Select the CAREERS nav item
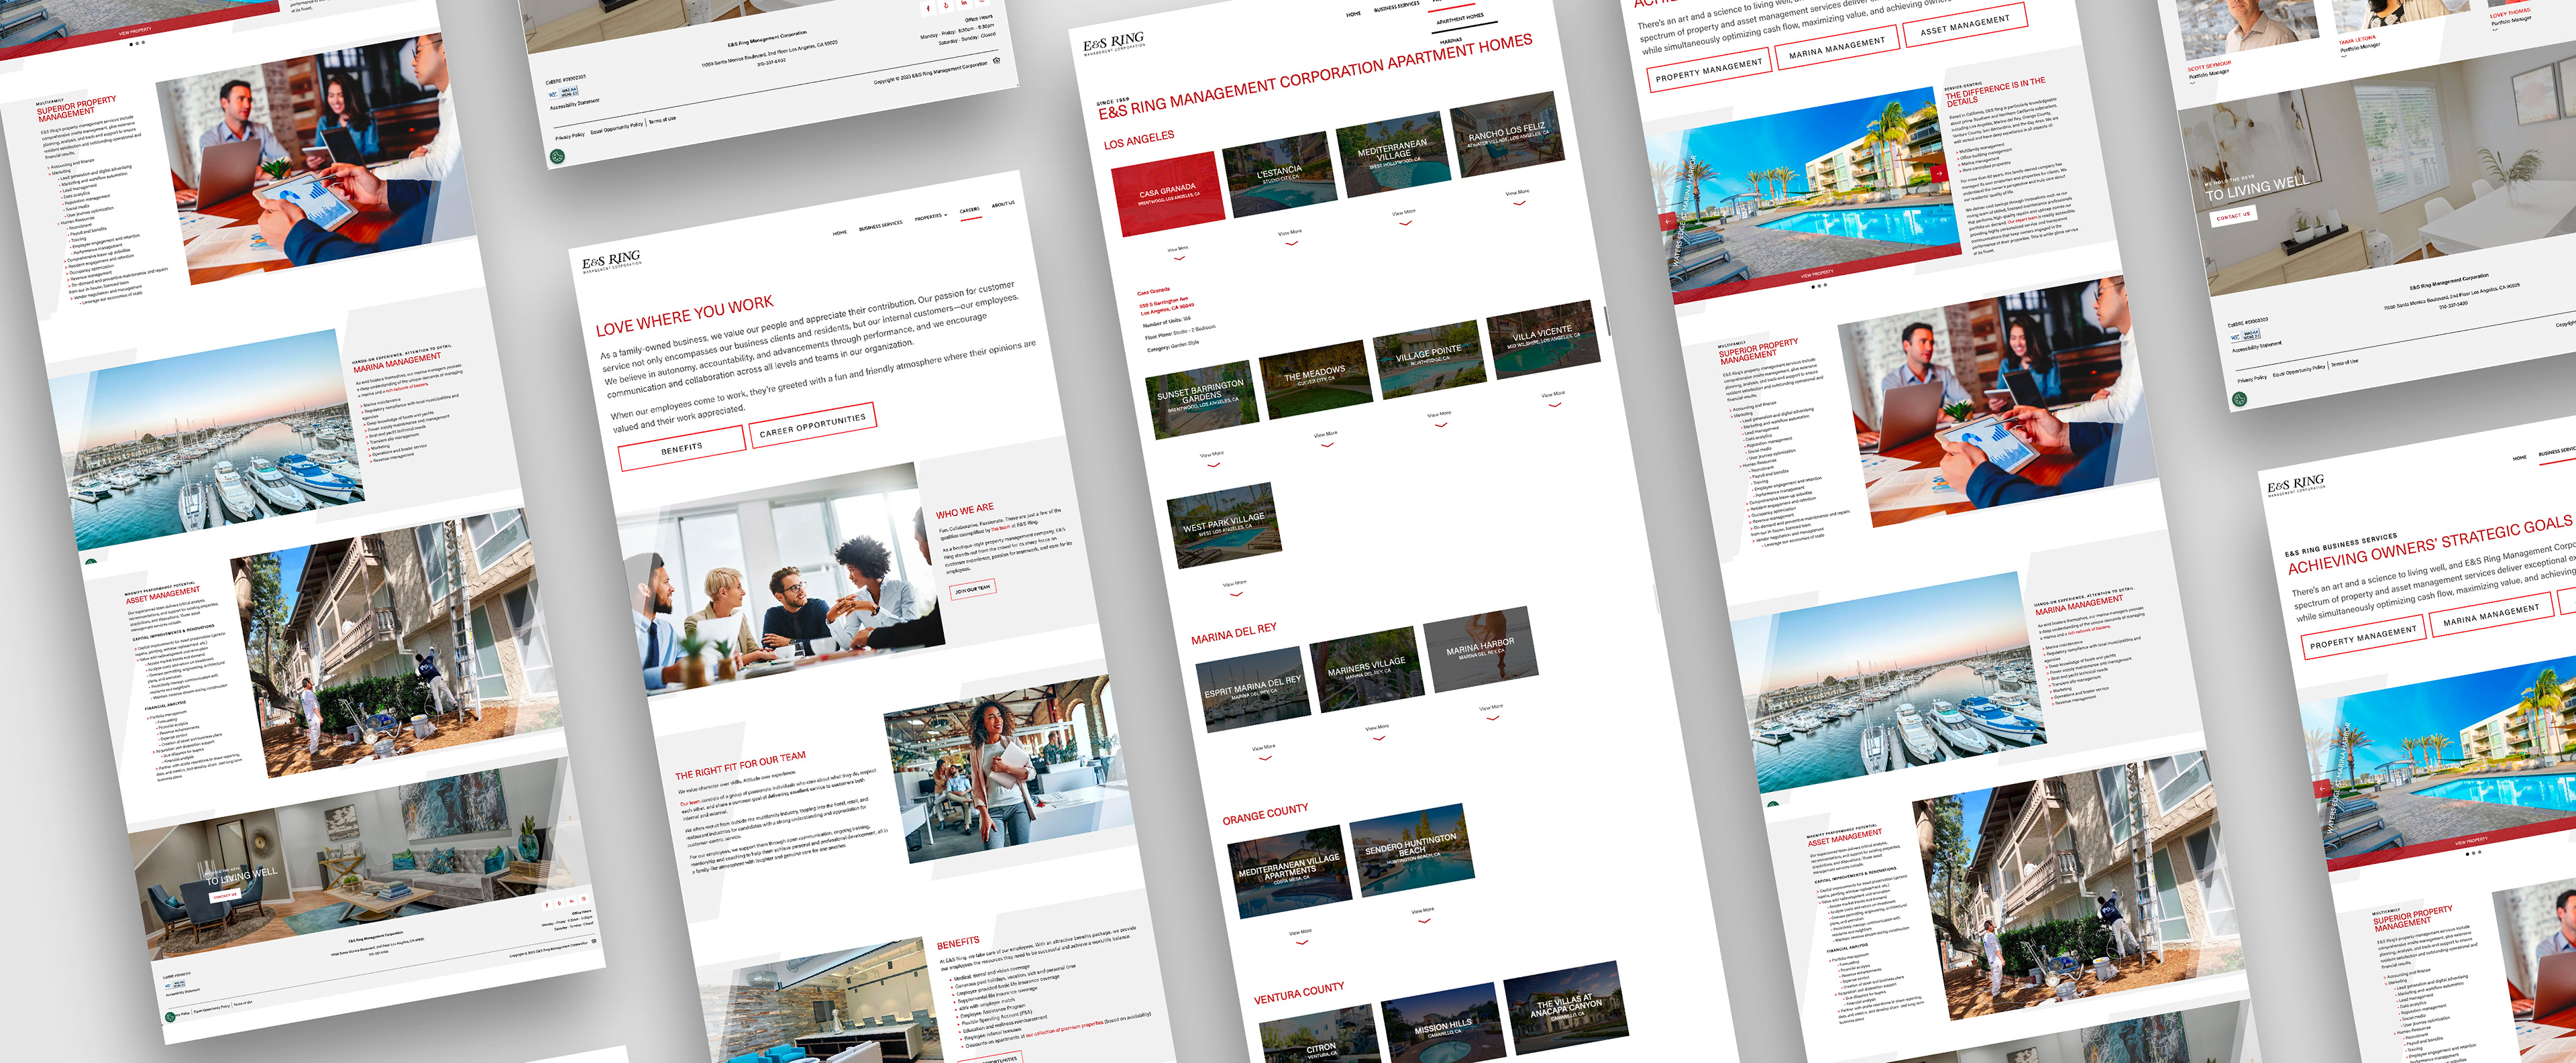2576x1063 pixels. point(970,210)
